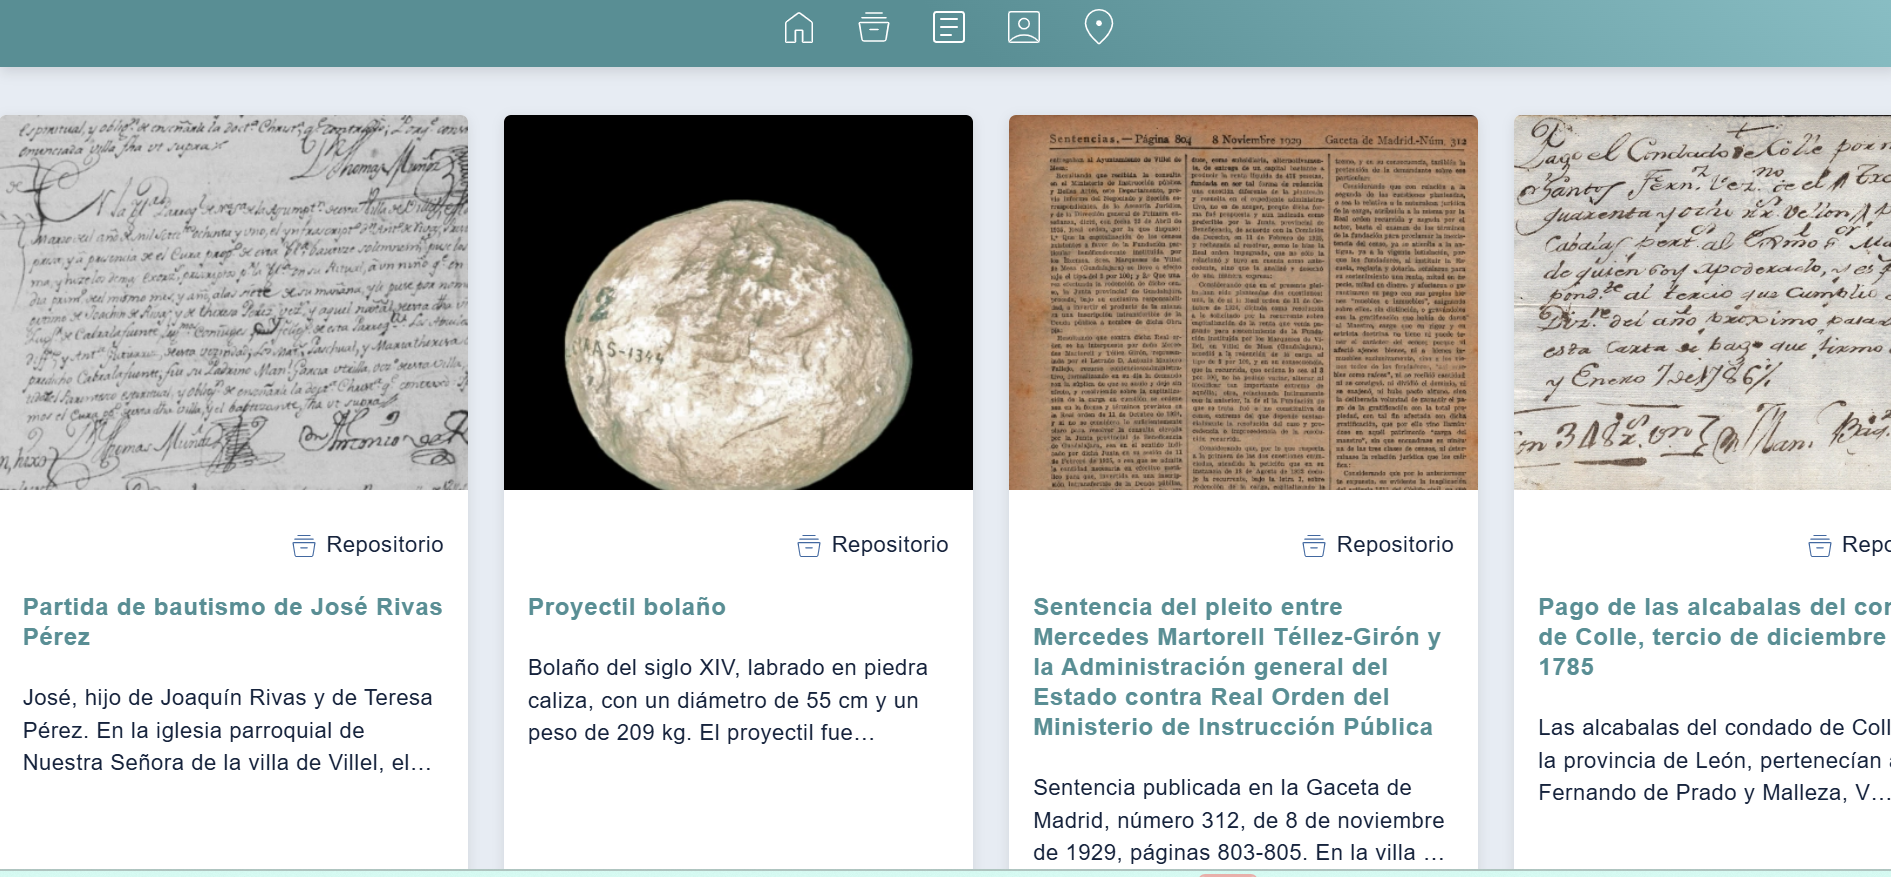Click 'Repositorio' label under the bolaño image
Image resolution: width=1891 pixels, height=877 pixels.
pyautogui.click(x=890, y=545)
